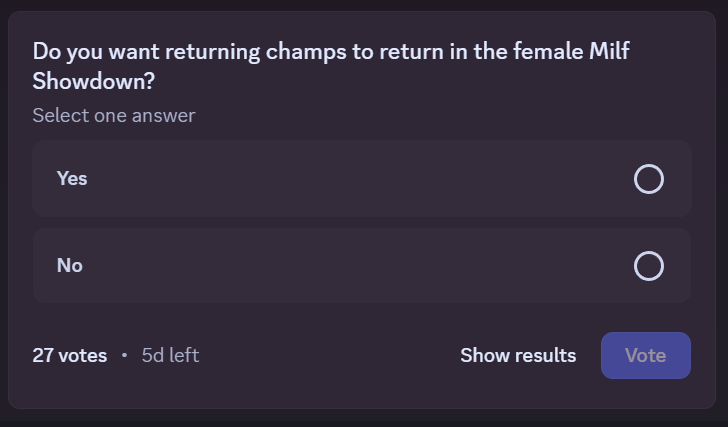
Task: Click the Yes answer label text
Action: coord(72,179)
